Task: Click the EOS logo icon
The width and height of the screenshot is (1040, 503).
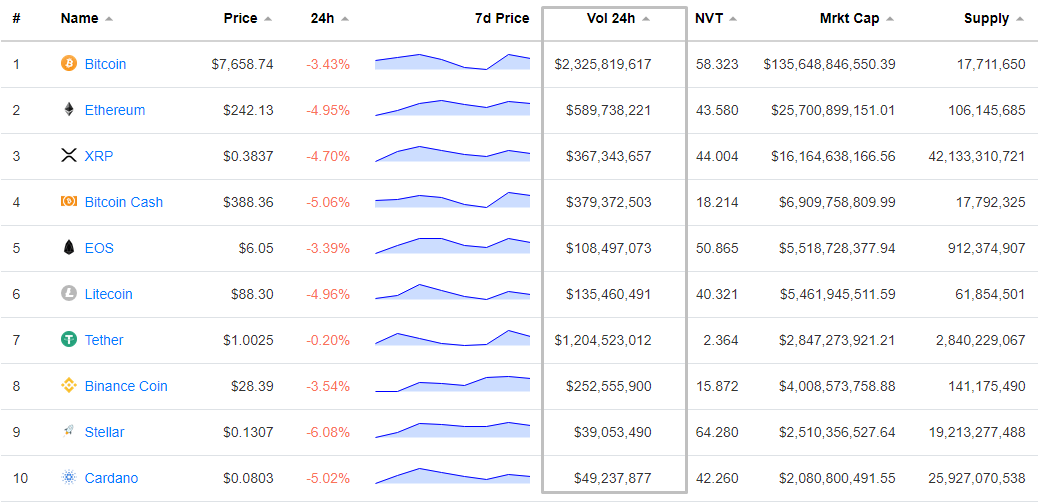Action: 69,248
